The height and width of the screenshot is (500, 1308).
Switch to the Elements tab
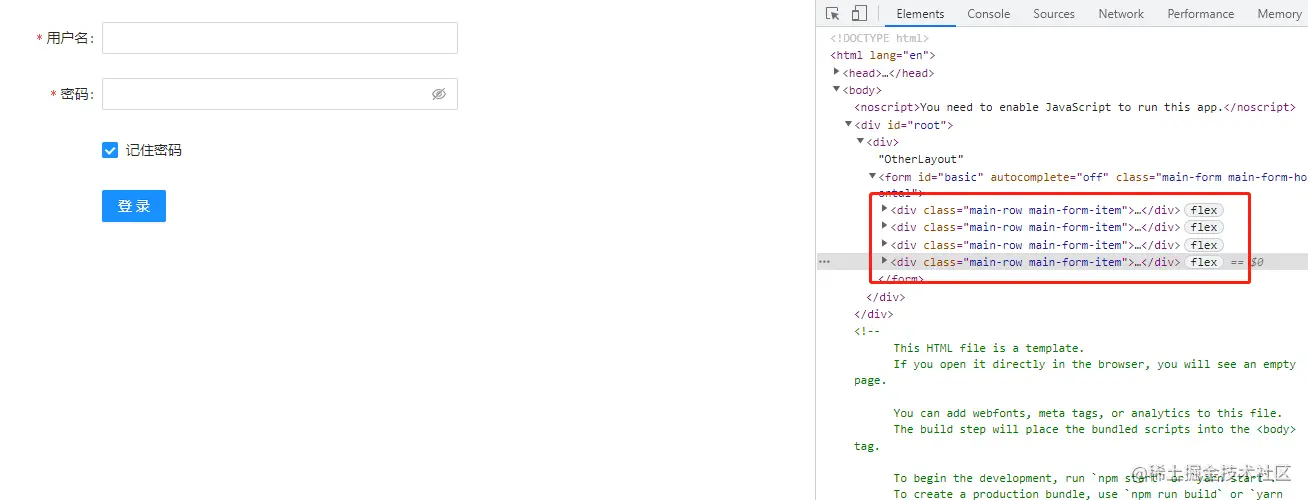[920, 14]
